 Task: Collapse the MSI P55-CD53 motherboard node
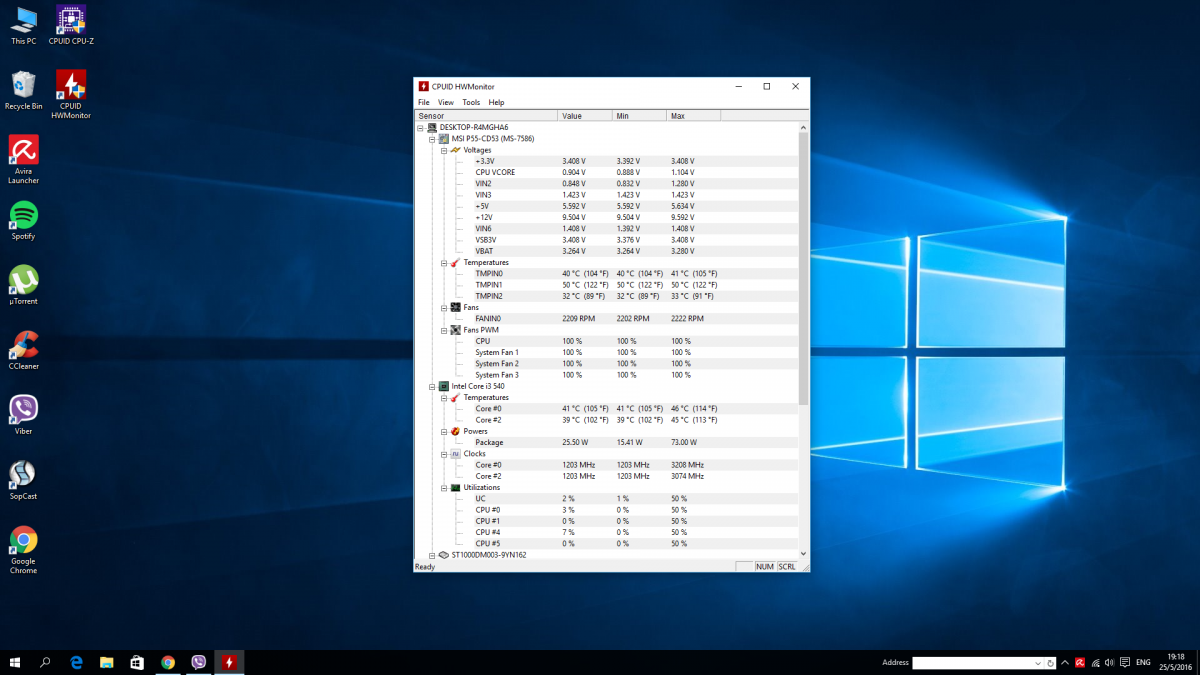point(432,139)
